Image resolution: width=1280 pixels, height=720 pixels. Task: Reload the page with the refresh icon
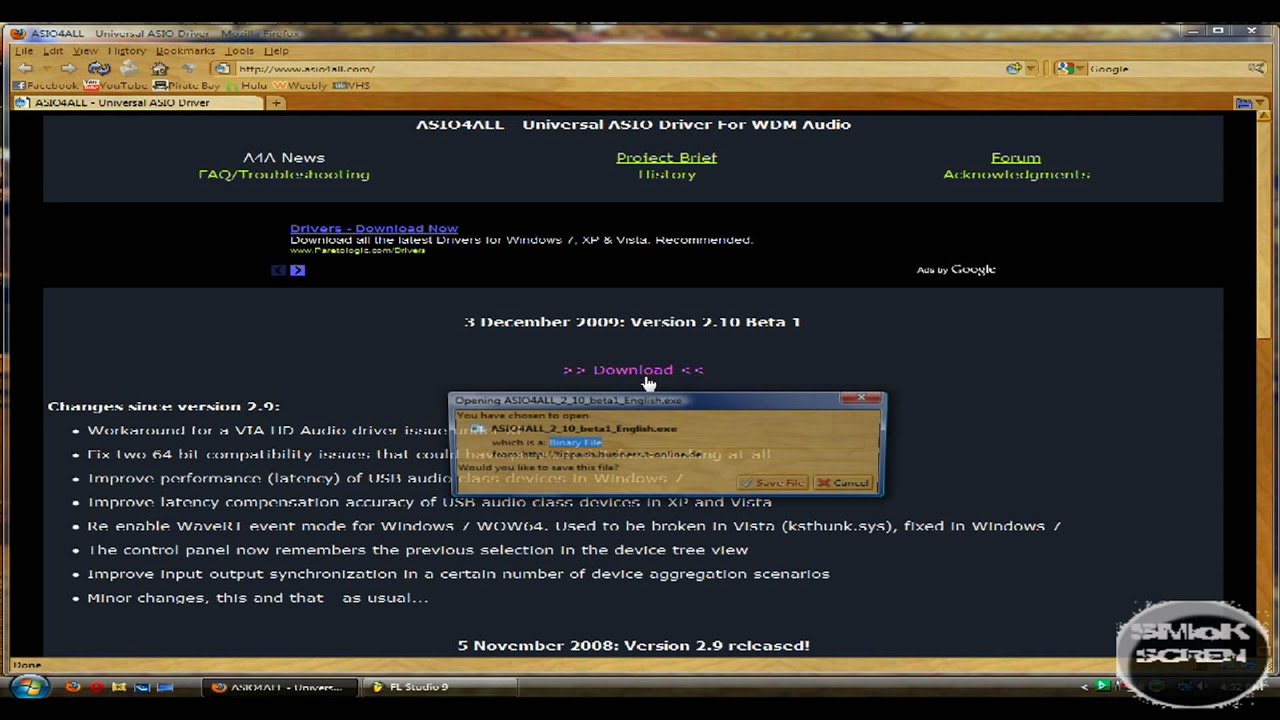(x=98, y=68)
